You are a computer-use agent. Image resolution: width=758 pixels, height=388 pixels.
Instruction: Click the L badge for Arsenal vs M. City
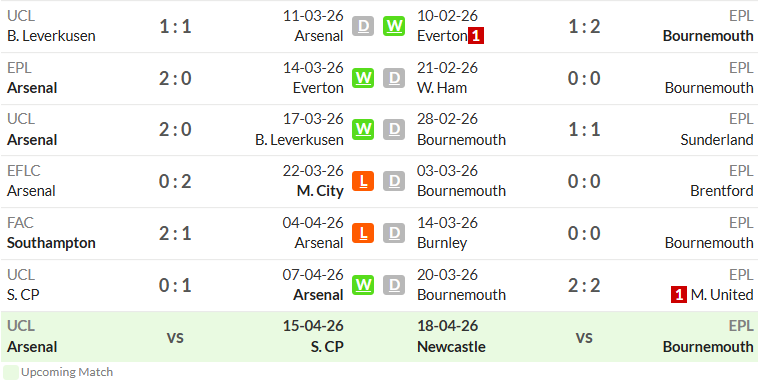point(363,181)
